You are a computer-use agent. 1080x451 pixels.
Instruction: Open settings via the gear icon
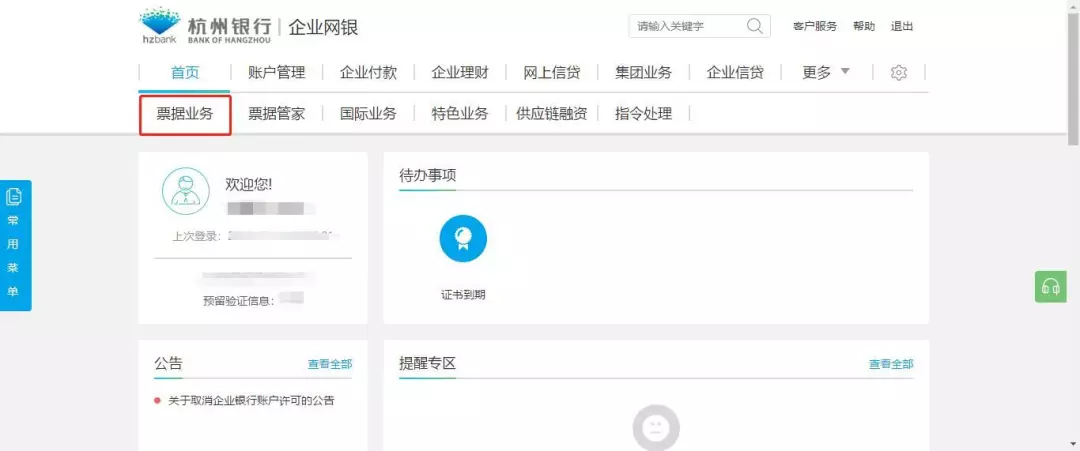pyautogui.click(x=898, y=72)
